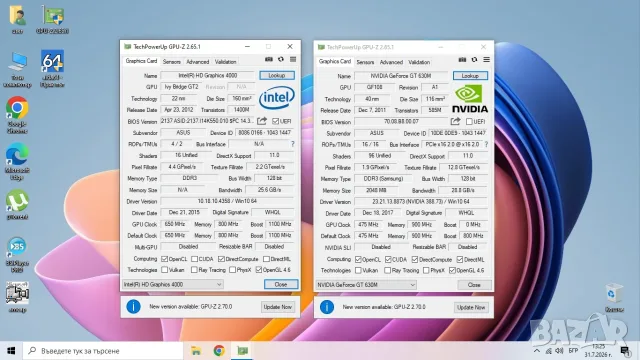Viewport: 640px width, 360px height.
Task: Click Lookup button in Intel window
Action: [277, 76]
